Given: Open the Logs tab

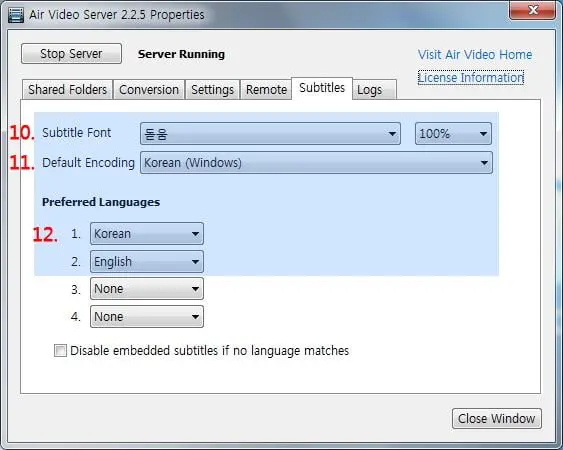Looking at the screenshot, I should pos(374,89).
